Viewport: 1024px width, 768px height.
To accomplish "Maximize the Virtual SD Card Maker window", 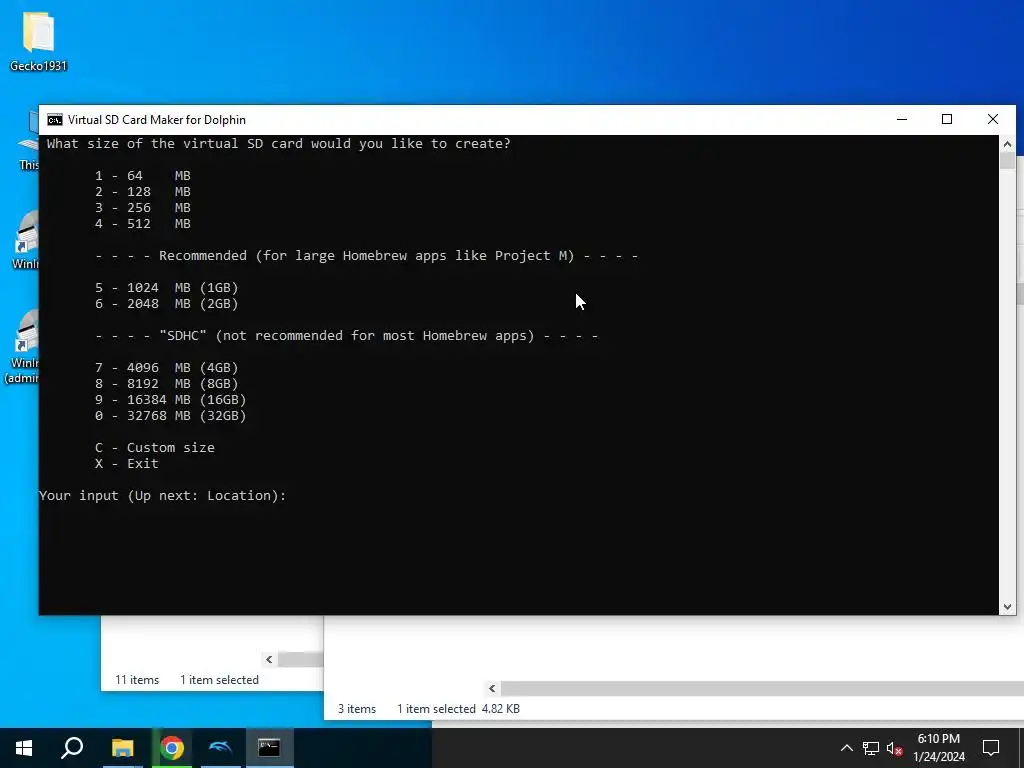I will tap(947, 120).
